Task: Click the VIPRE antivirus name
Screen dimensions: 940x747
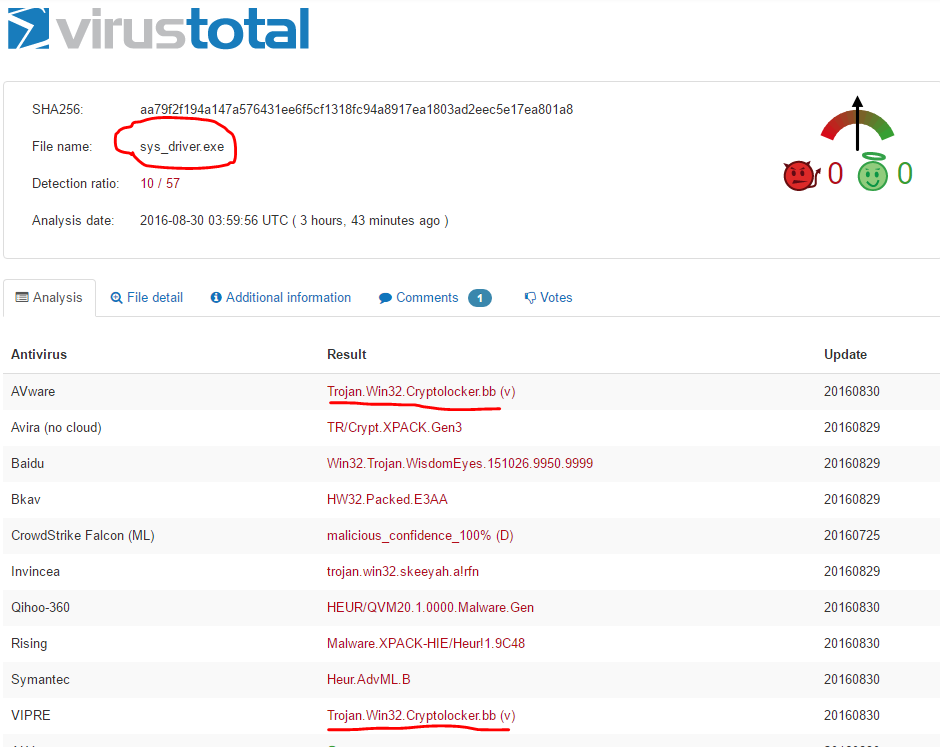Action: pyautogui.click(x=31, y=715)
